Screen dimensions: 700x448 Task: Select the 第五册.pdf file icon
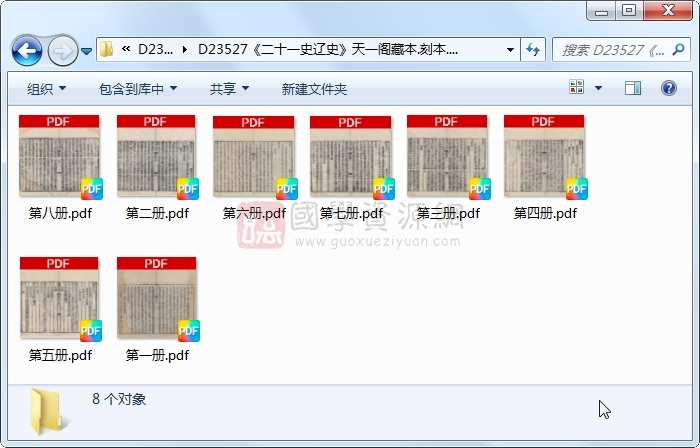59,299
